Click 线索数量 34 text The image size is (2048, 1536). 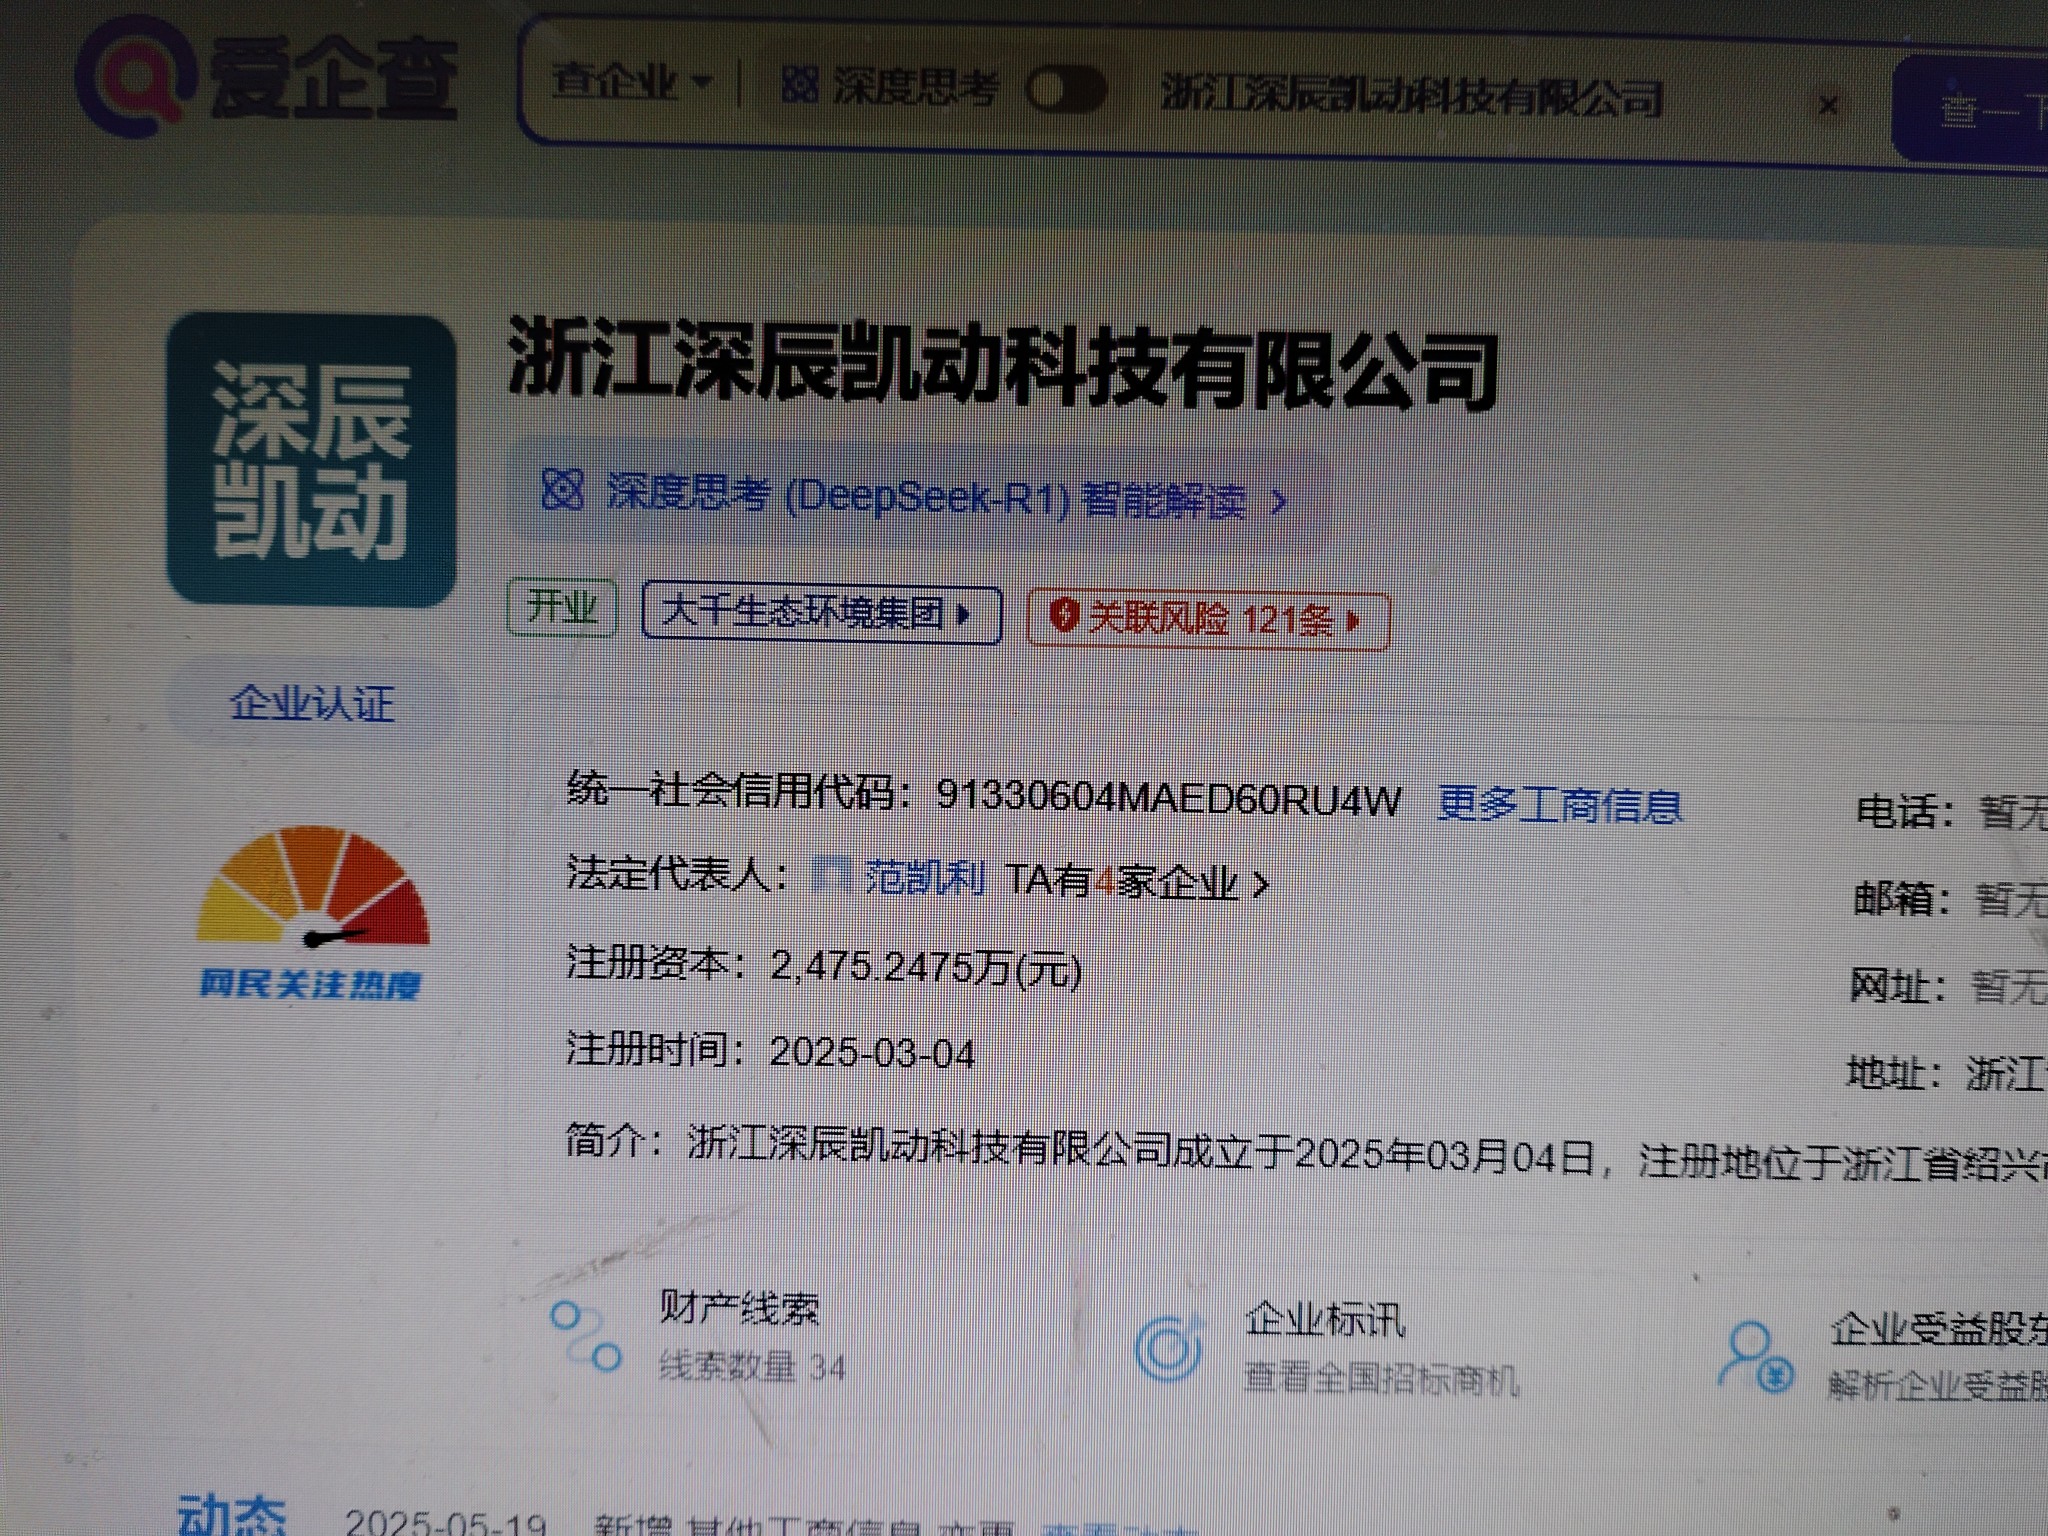tap(752, 1366)
